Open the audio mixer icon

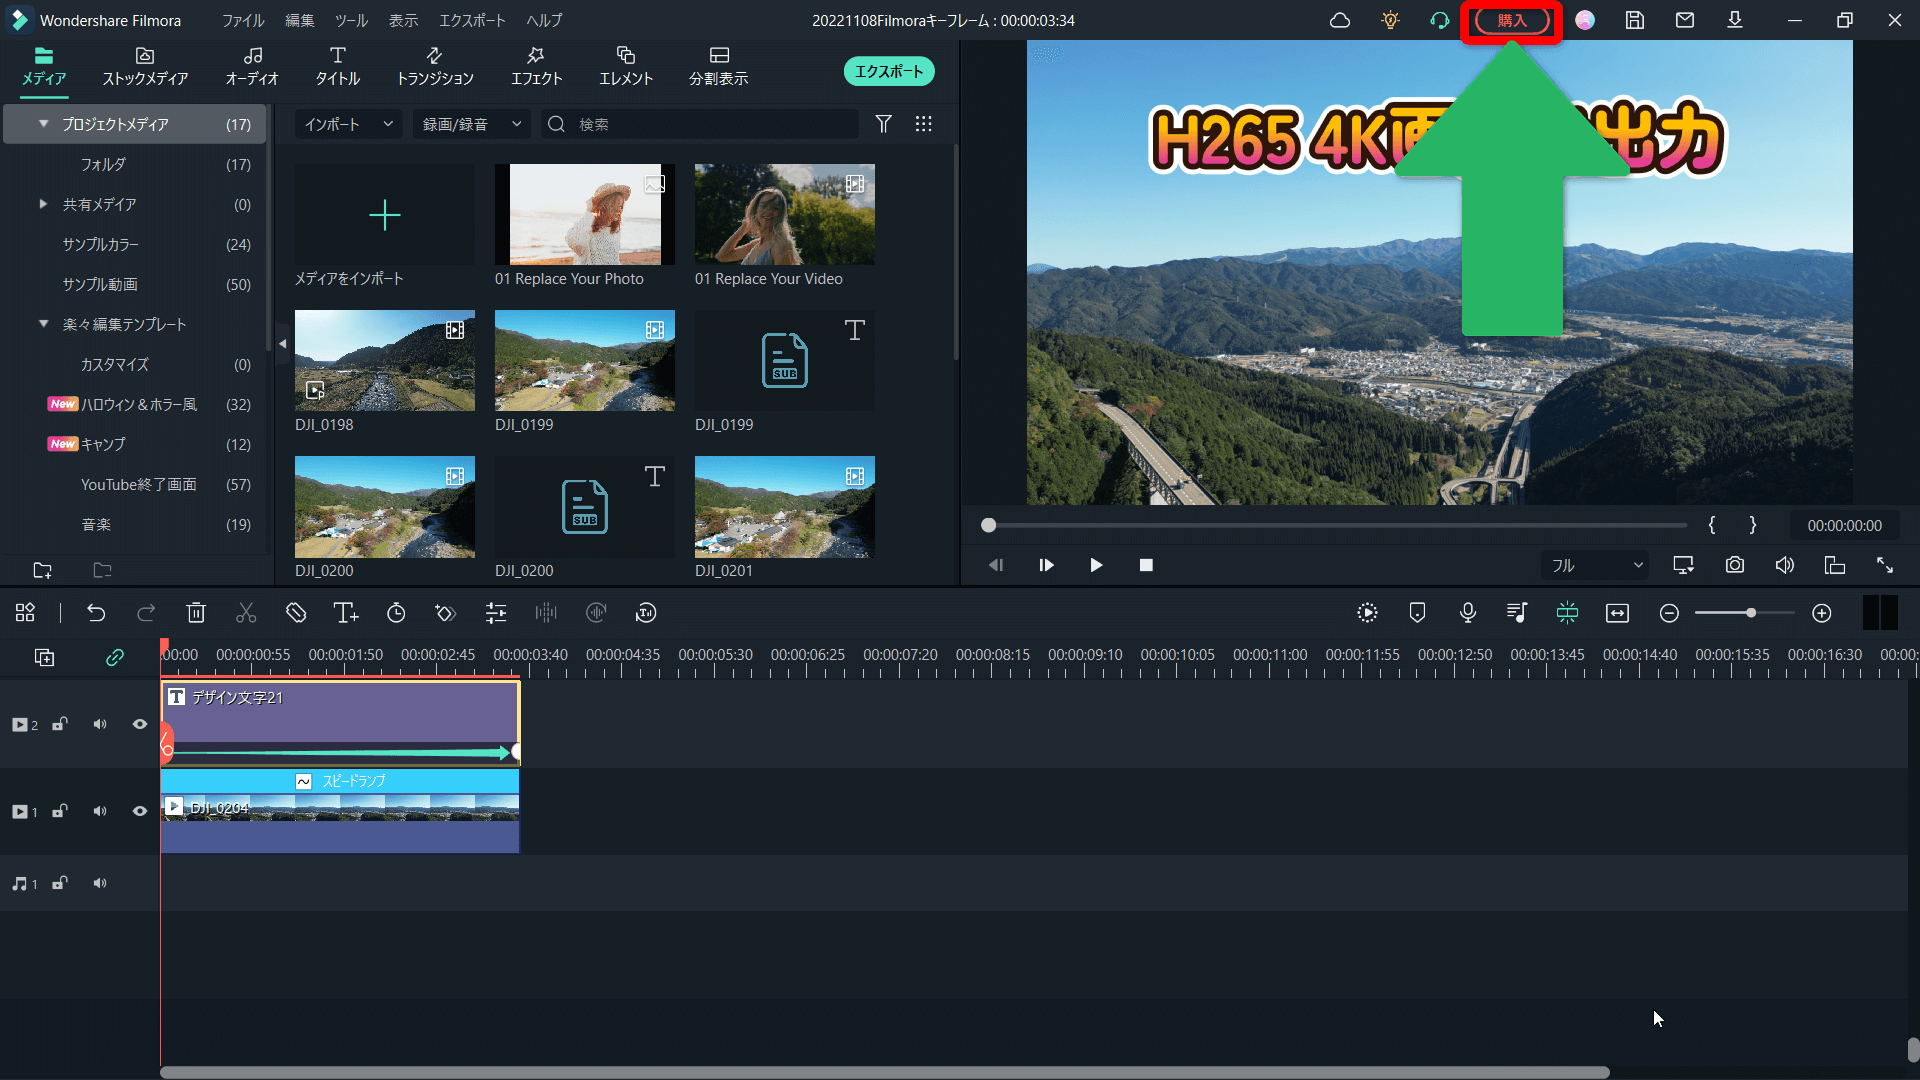[x=1517, y=613]
